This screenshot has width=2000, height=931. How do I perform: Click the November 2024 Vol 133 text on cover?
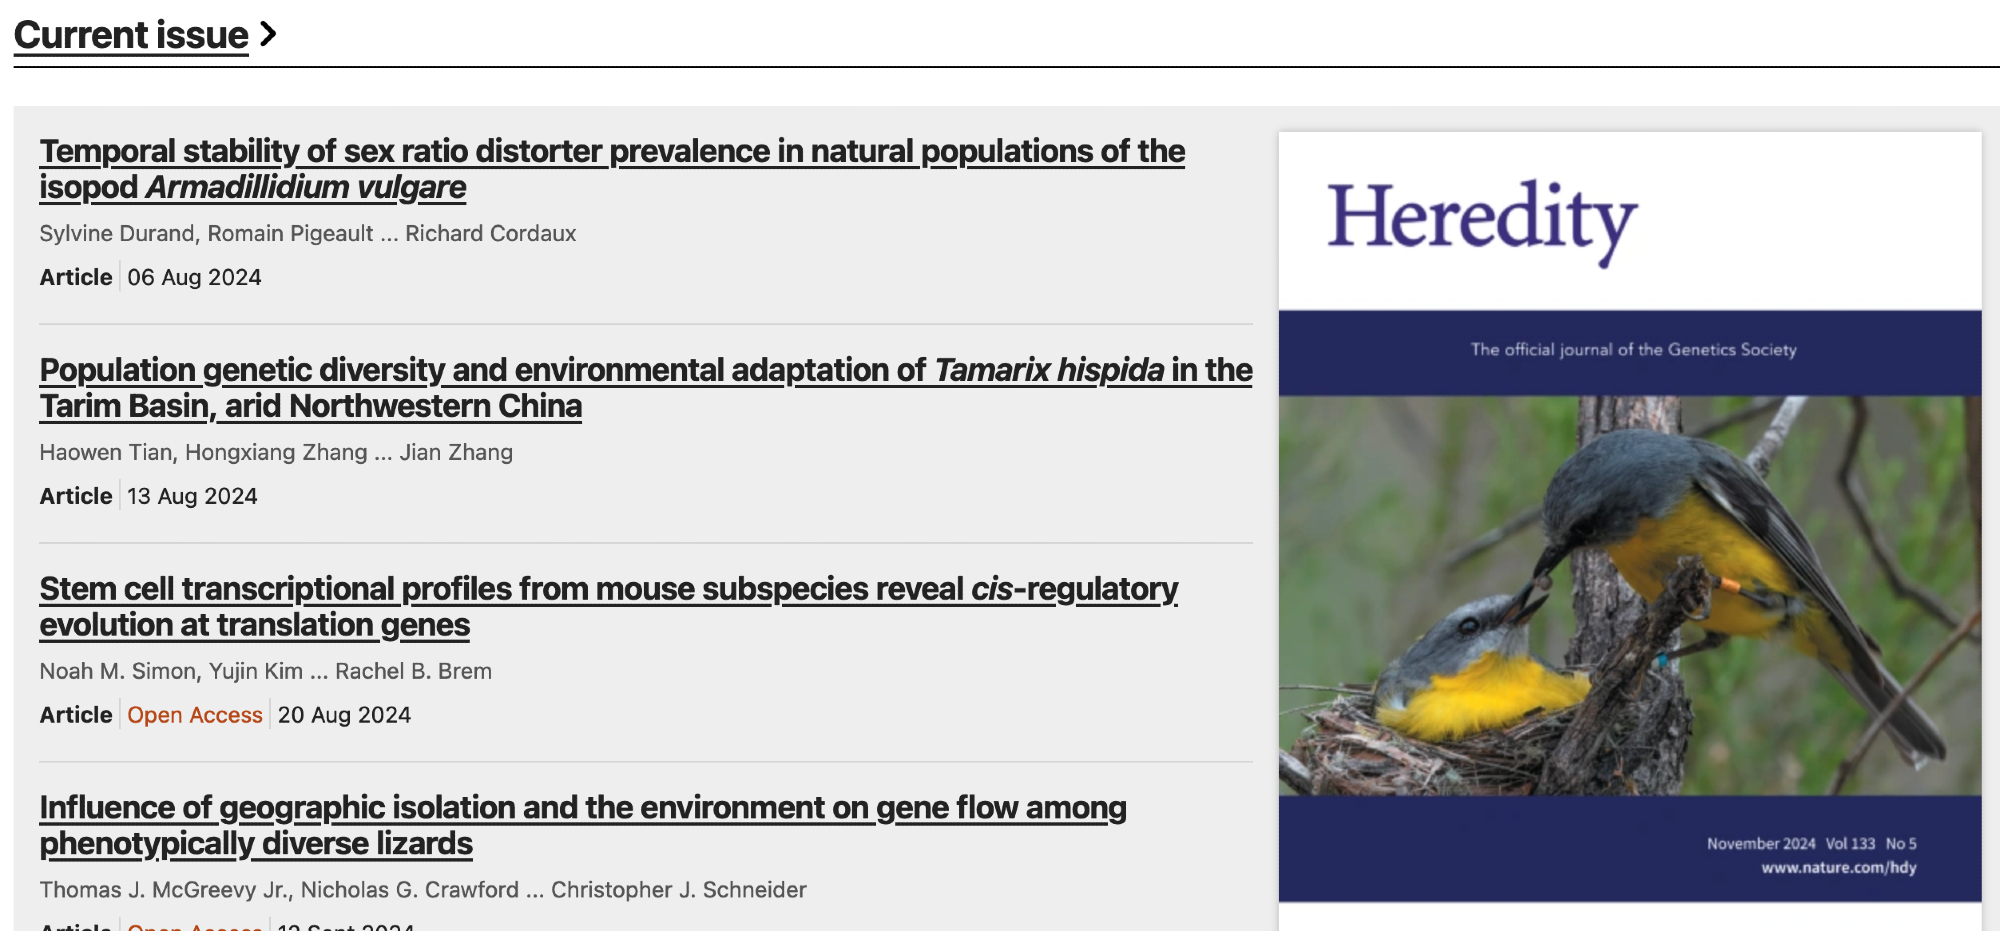coord(1790,844)
